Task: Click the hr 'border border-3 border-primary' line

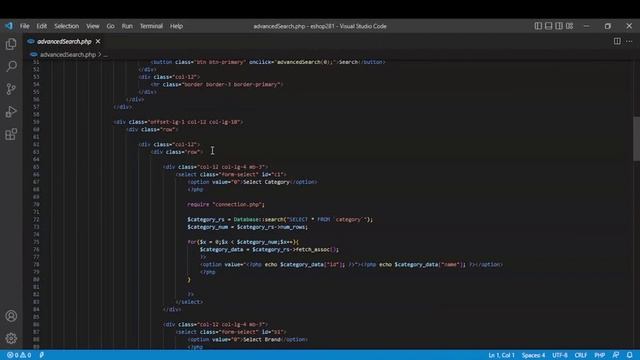Action: pyautogui.click(x=217, y=84)
